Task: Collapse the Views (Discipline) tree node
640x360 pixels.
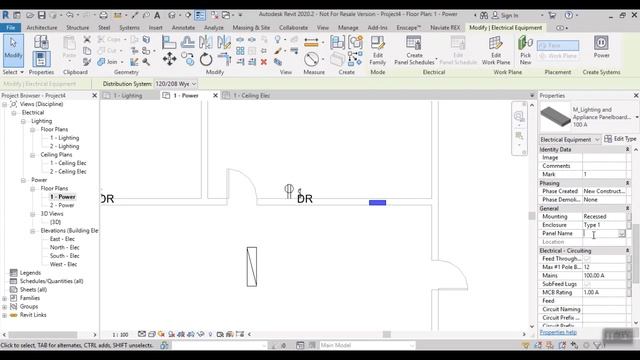Action: point(5,104)
